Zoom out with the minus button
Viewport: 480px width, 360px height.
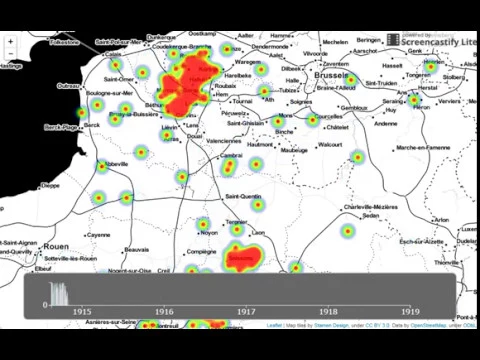coord(11,53)
